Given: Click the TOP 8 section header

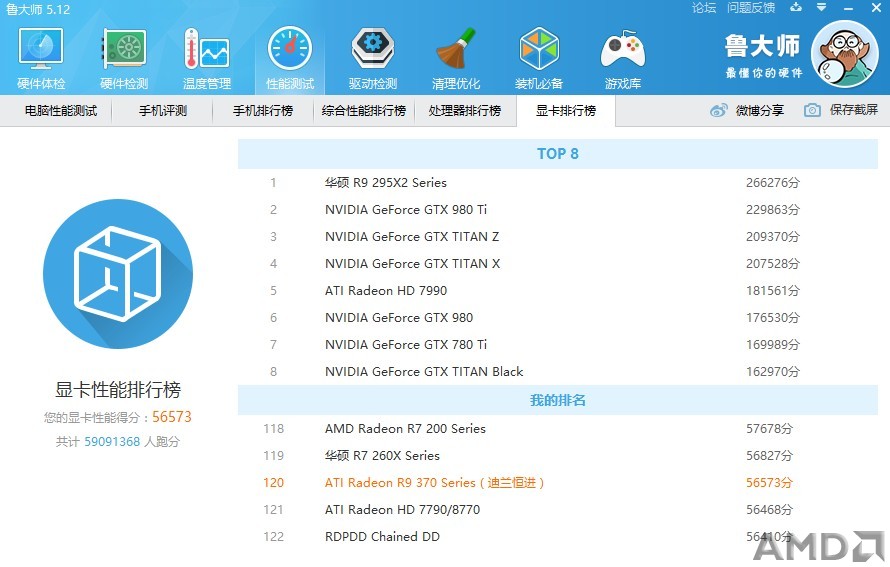Looking at the screenshot, I should [x=558, y=154].
